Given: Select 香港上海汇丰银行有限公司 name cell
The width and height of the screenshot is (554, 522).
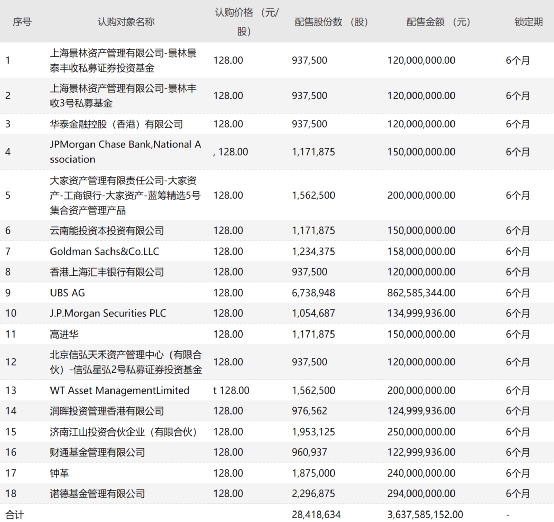Looking at the screenshot, I should (107, 272).
